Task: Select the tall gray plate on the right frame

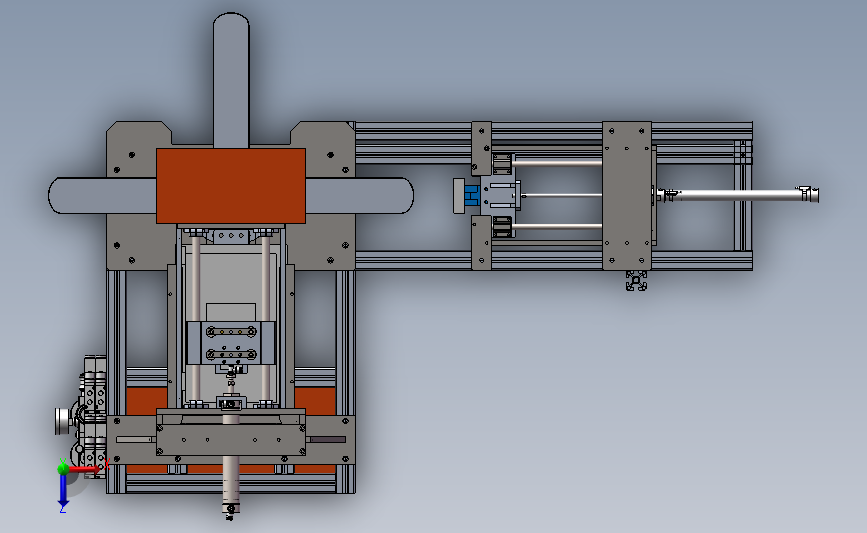Action: pyautogui.click(x=626, y=196)
